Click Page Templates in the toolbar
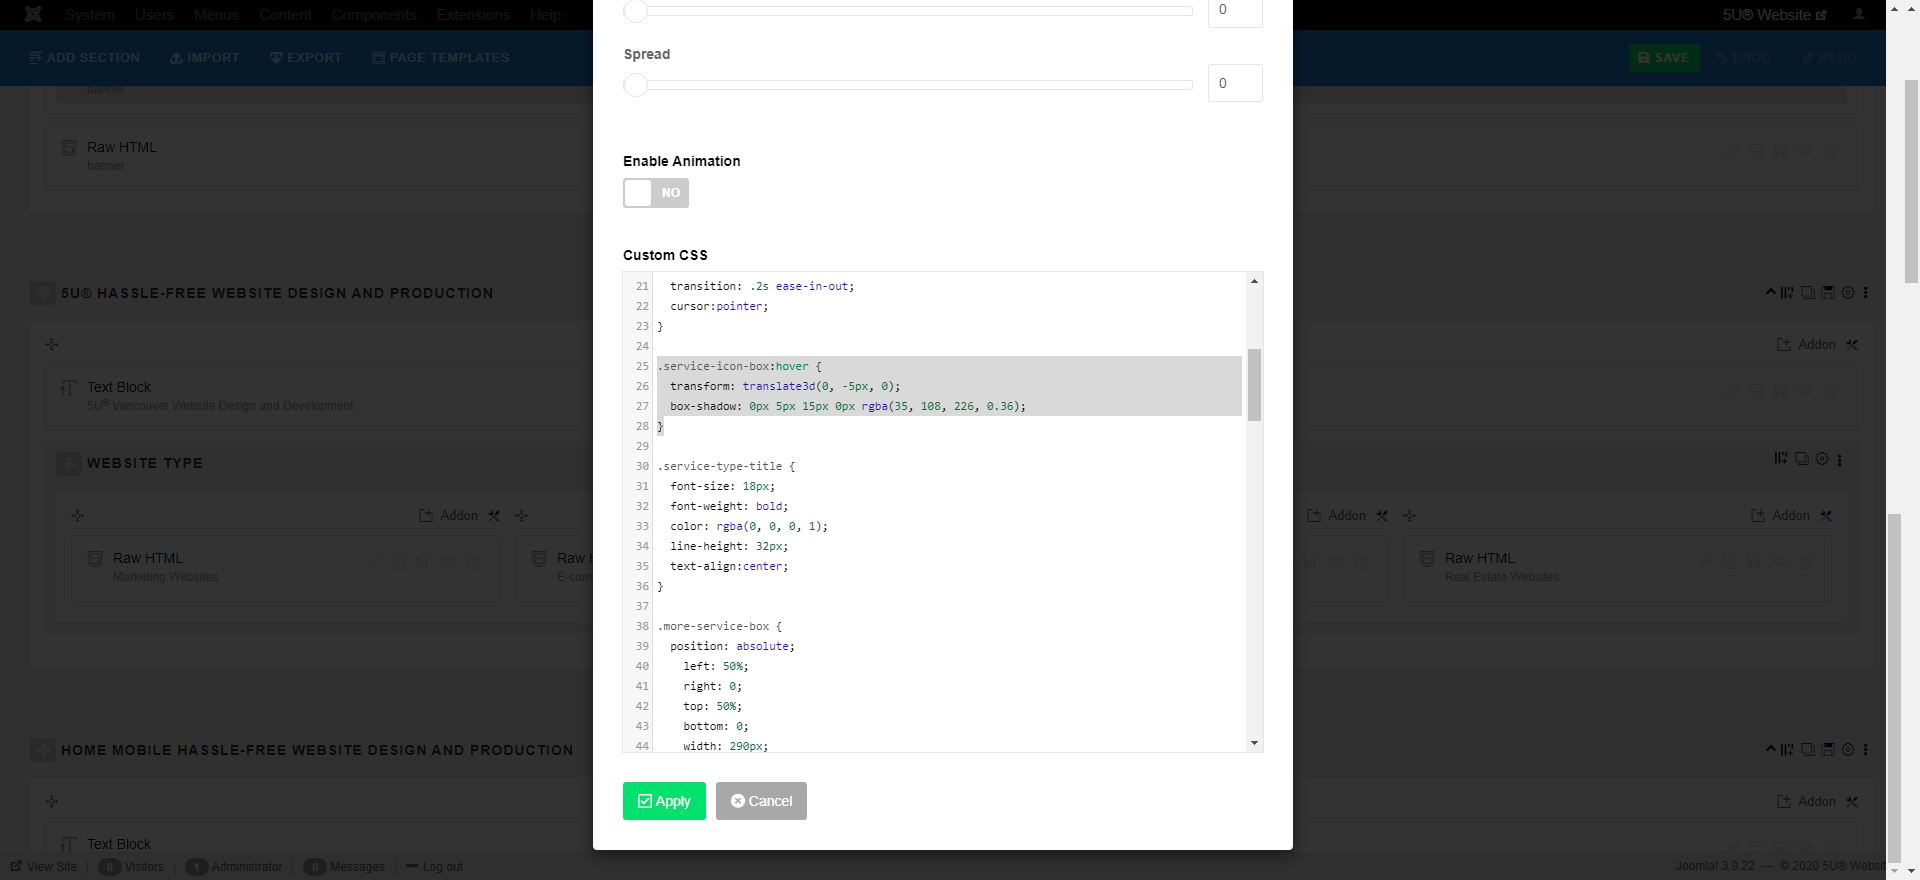 pyautogui.click(x=441, y=58)
